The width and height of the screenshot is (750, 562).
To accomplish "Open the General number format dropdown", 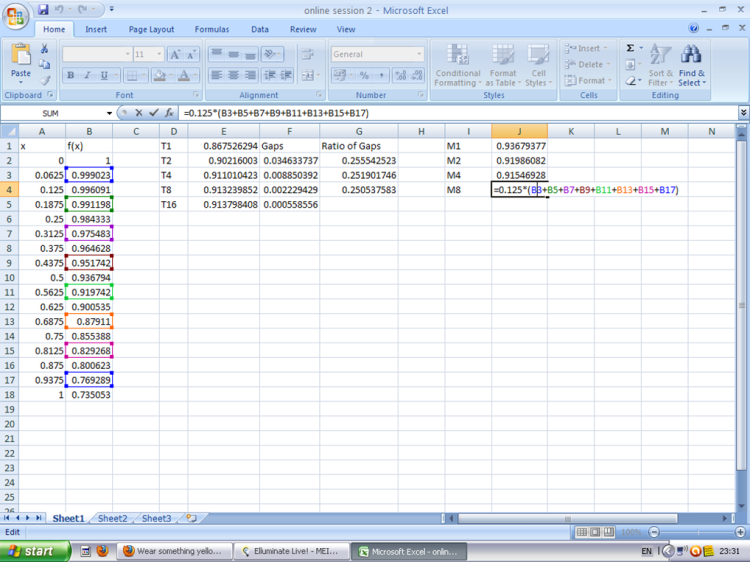I will point(419,54).
